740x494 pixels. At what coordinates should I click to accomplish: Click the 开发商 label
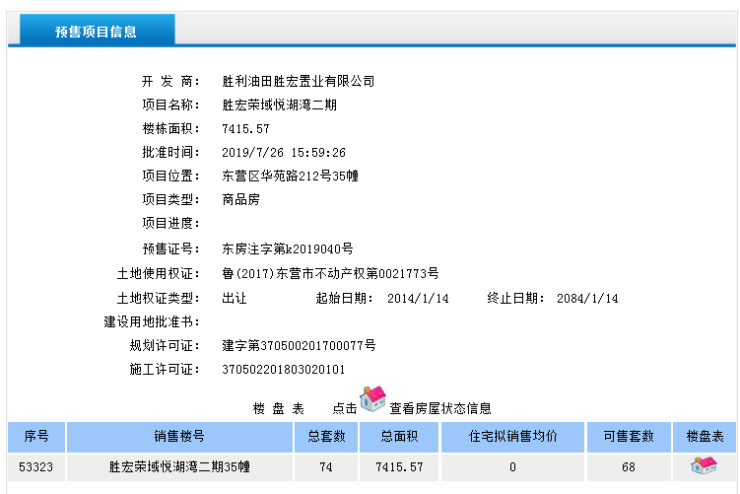171,82
